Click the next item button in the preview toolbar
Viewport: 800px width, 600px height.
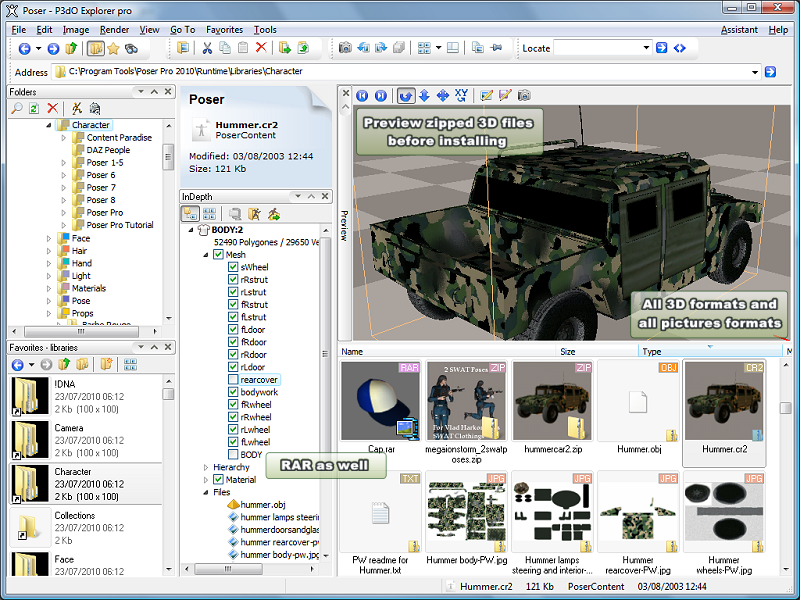click(381, 96)
